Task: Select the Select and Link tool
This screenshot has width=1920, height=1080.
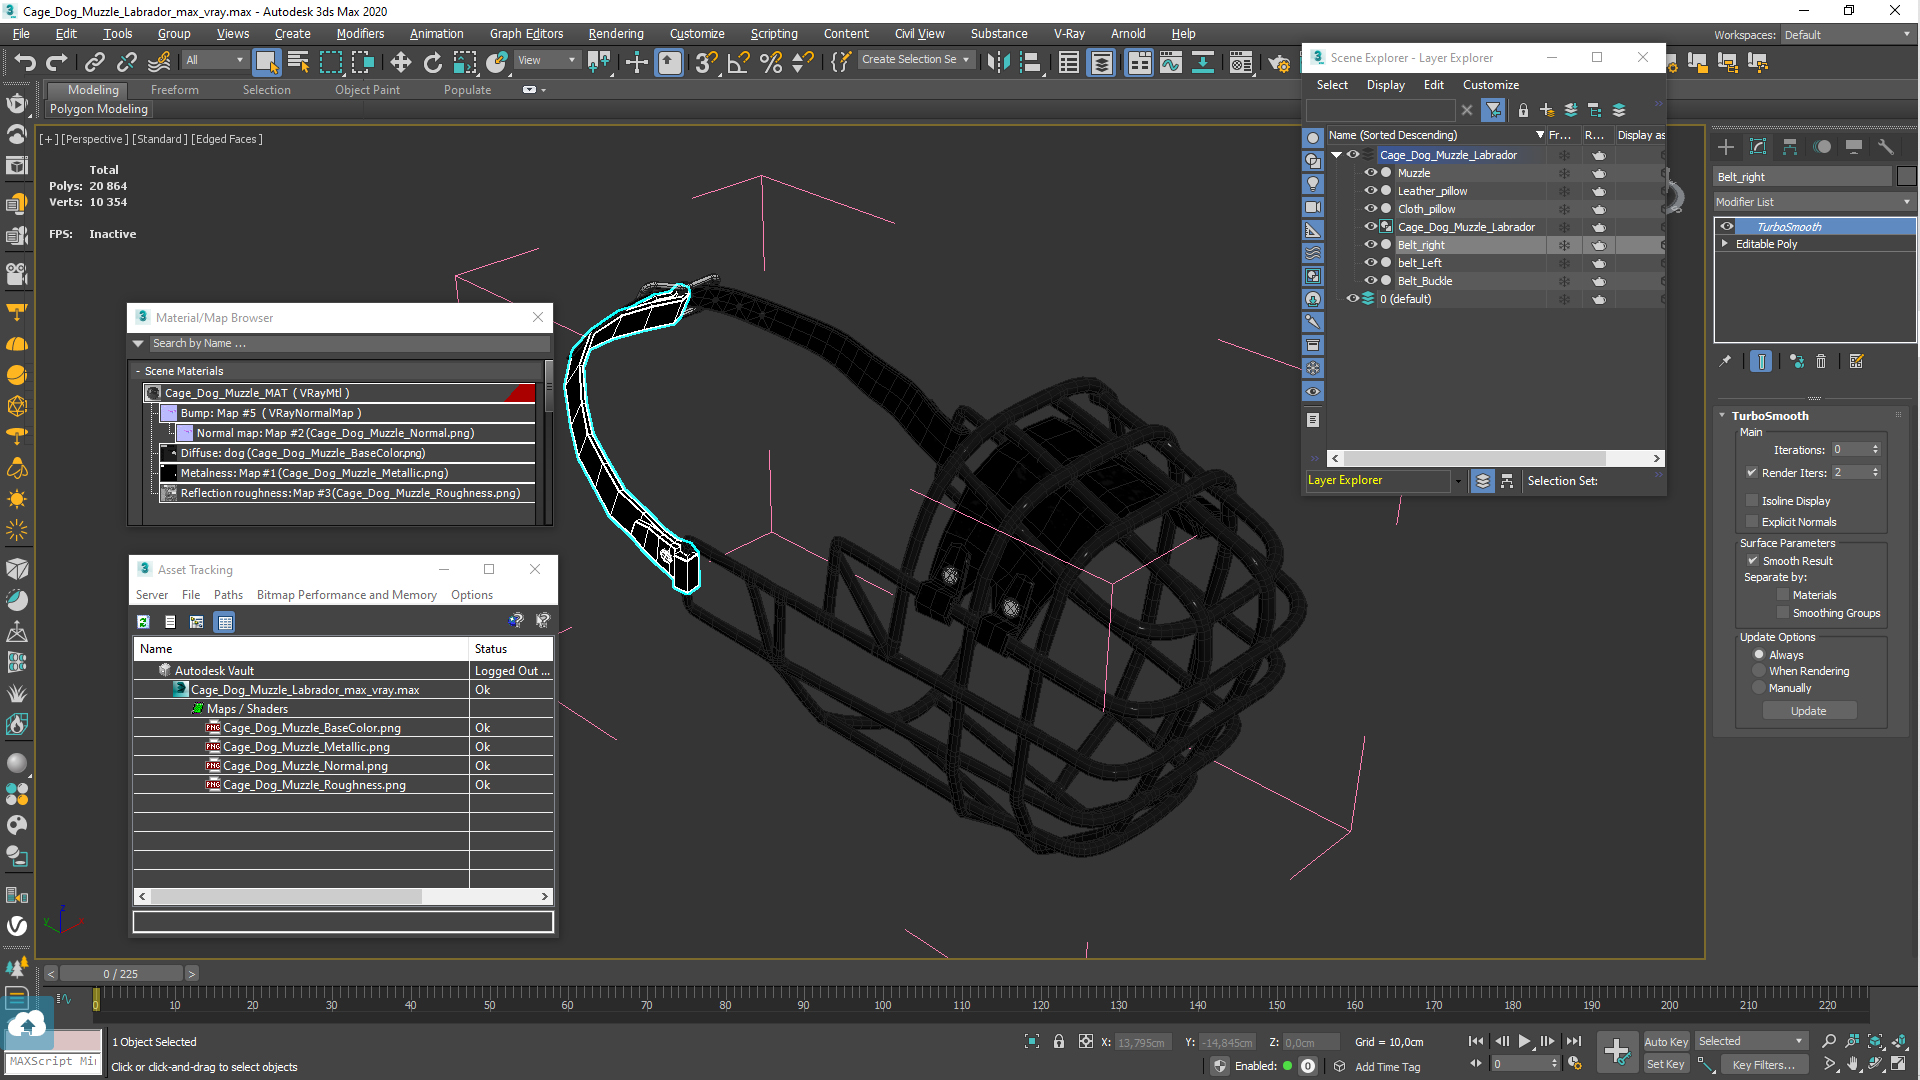Action: click(94, 62)
